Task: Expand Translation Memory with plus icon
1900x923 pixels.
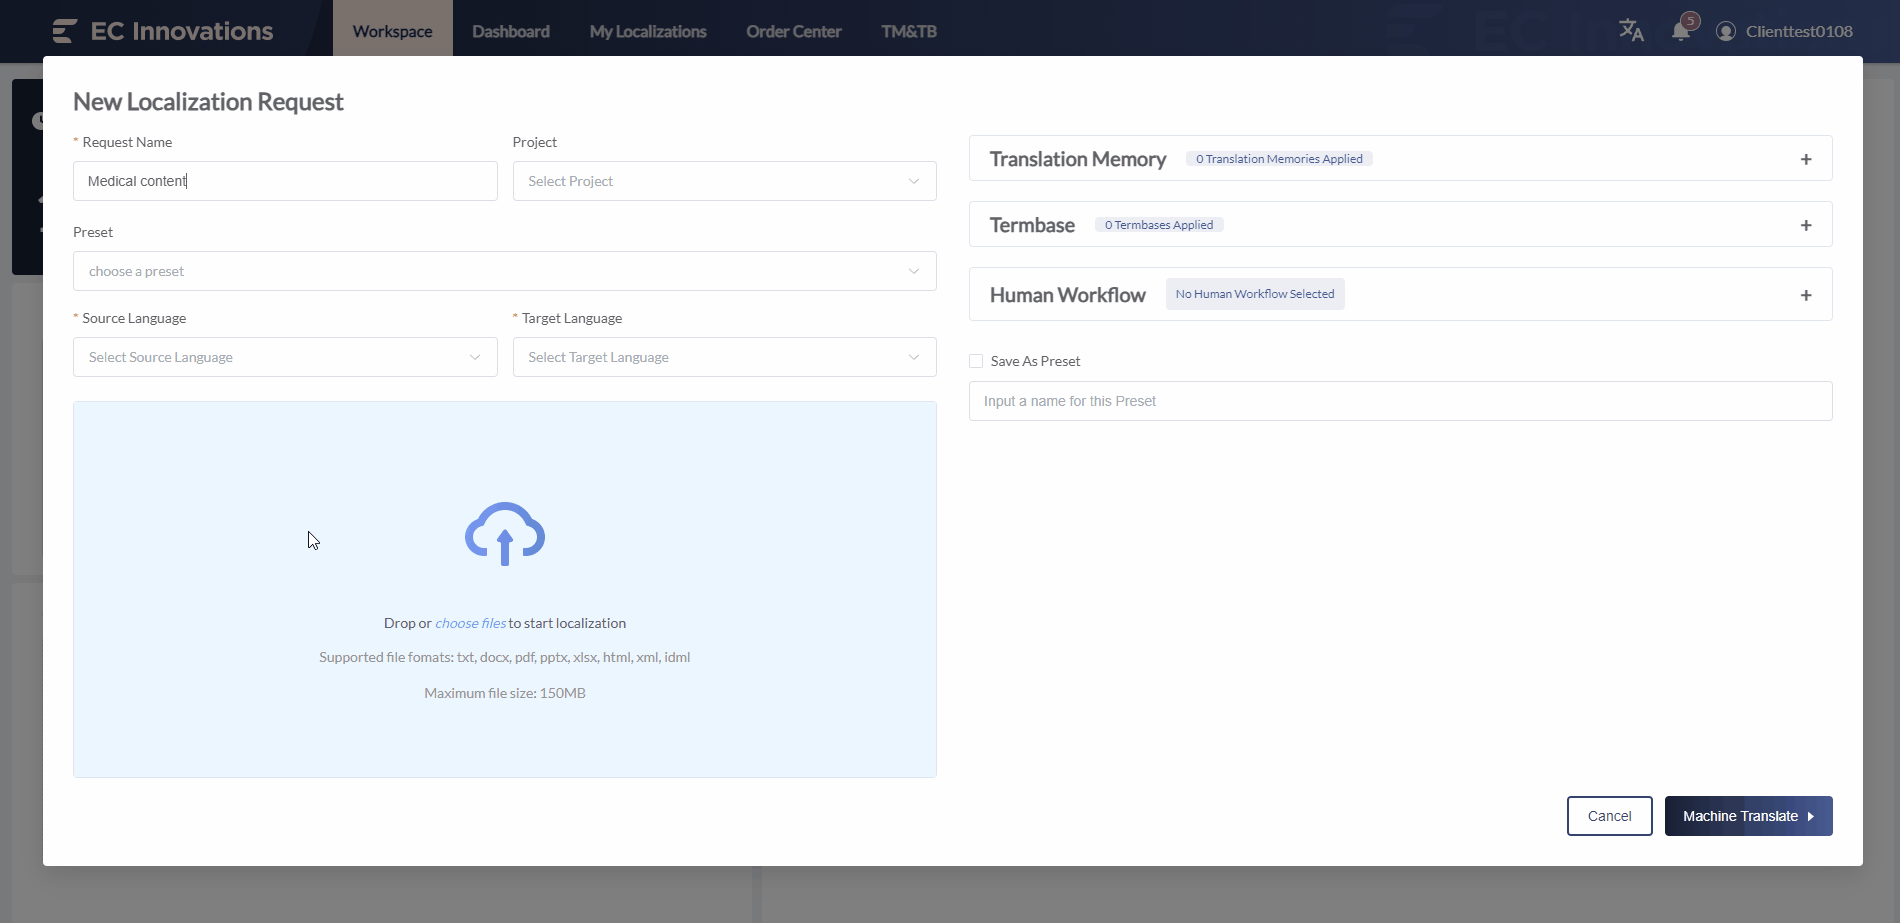Action: (x=1806, y=159)
